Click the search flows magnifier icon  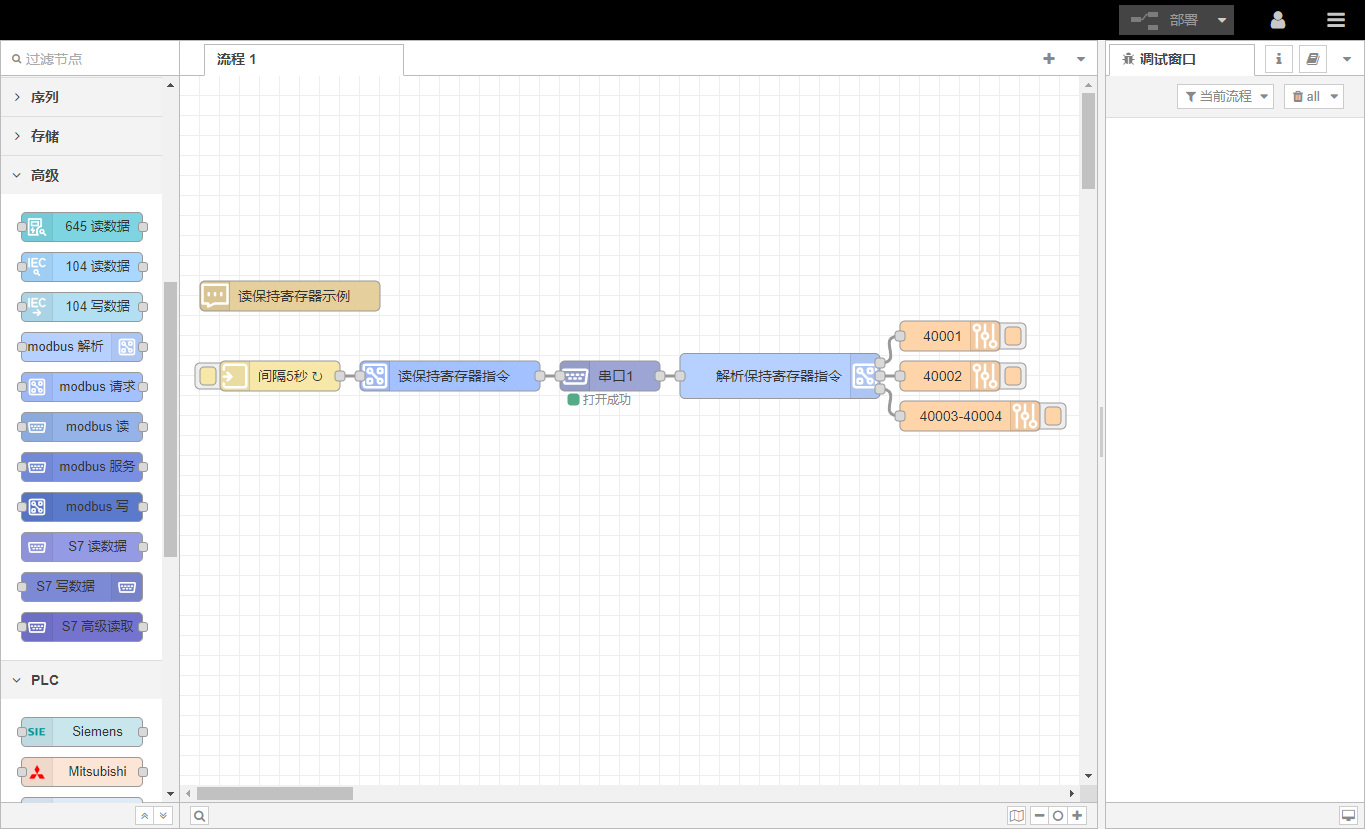pos(200,816)
